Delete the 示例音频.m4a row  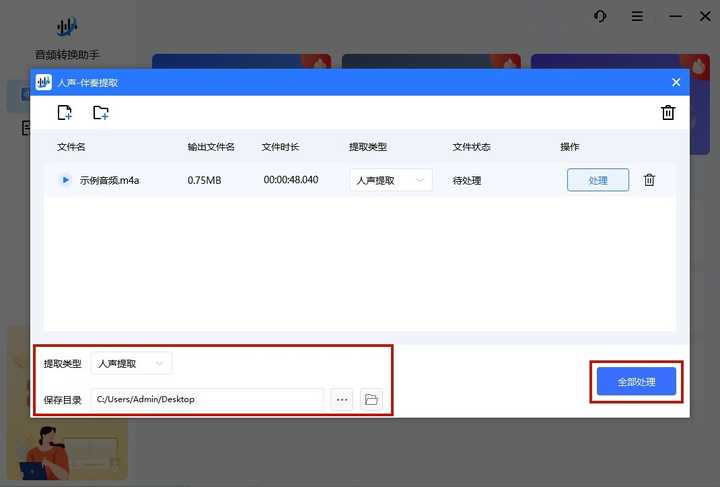click(649, 180)
